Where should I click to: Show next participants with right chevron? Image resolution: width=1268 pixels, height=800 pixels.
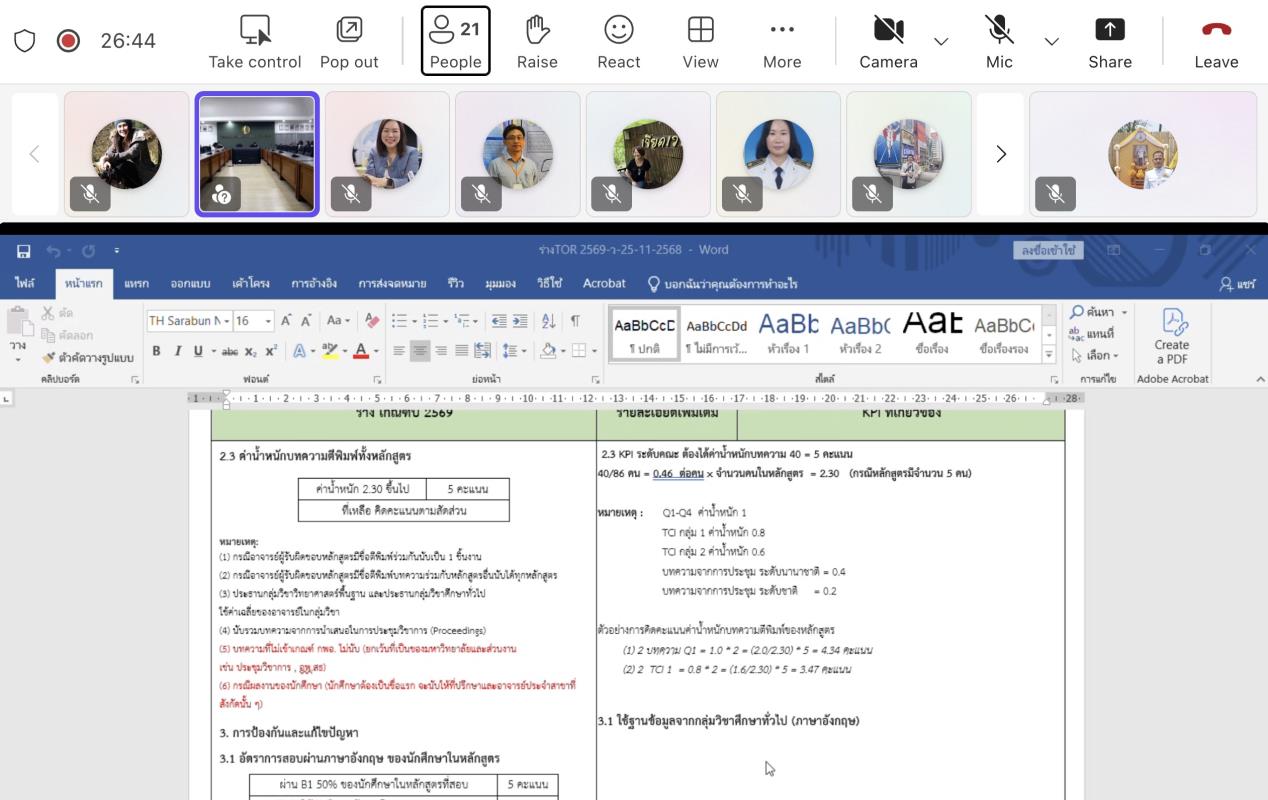click(x=1000, y=154)
